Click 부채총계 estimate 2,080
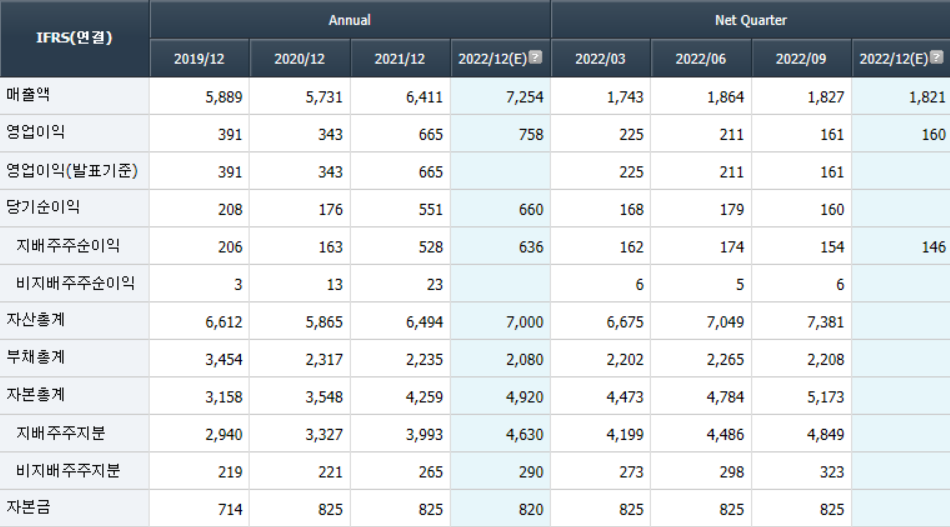The image size is (950, 527). pyautogui.click(x=525, y=360)
